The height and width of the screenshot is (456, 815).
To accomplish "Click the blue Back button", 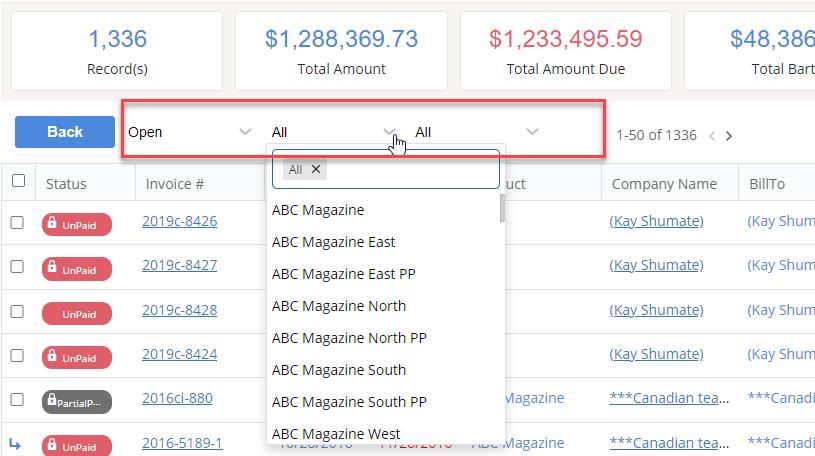I will pyautogui.click(x=65, y=132).
